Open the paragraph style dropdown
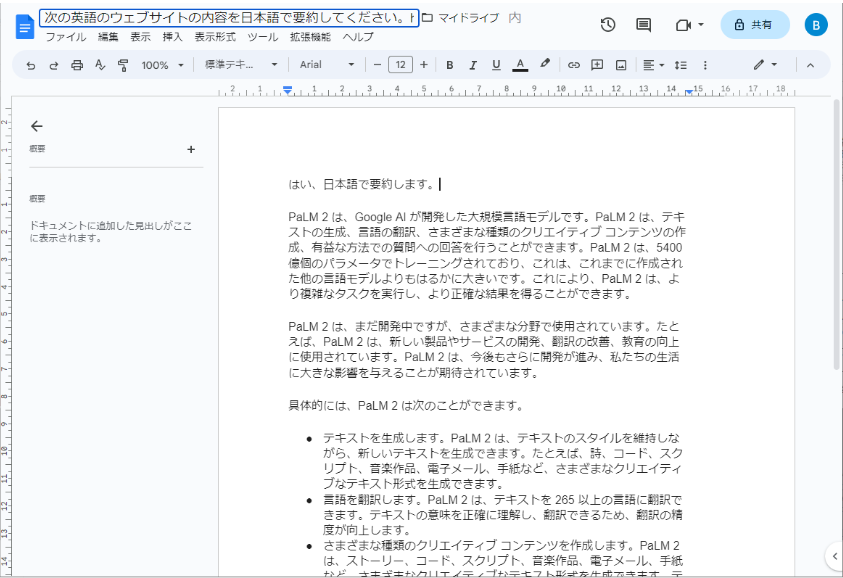 241,65
